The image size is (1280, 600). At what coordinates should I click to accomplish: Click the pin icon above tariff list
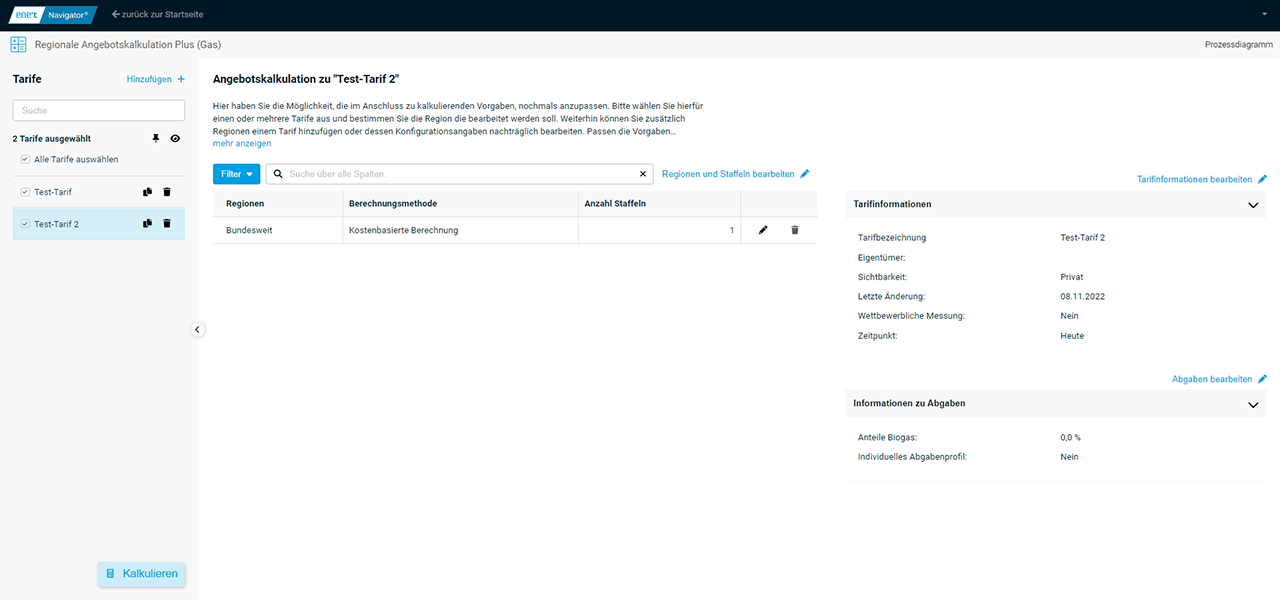156,139
